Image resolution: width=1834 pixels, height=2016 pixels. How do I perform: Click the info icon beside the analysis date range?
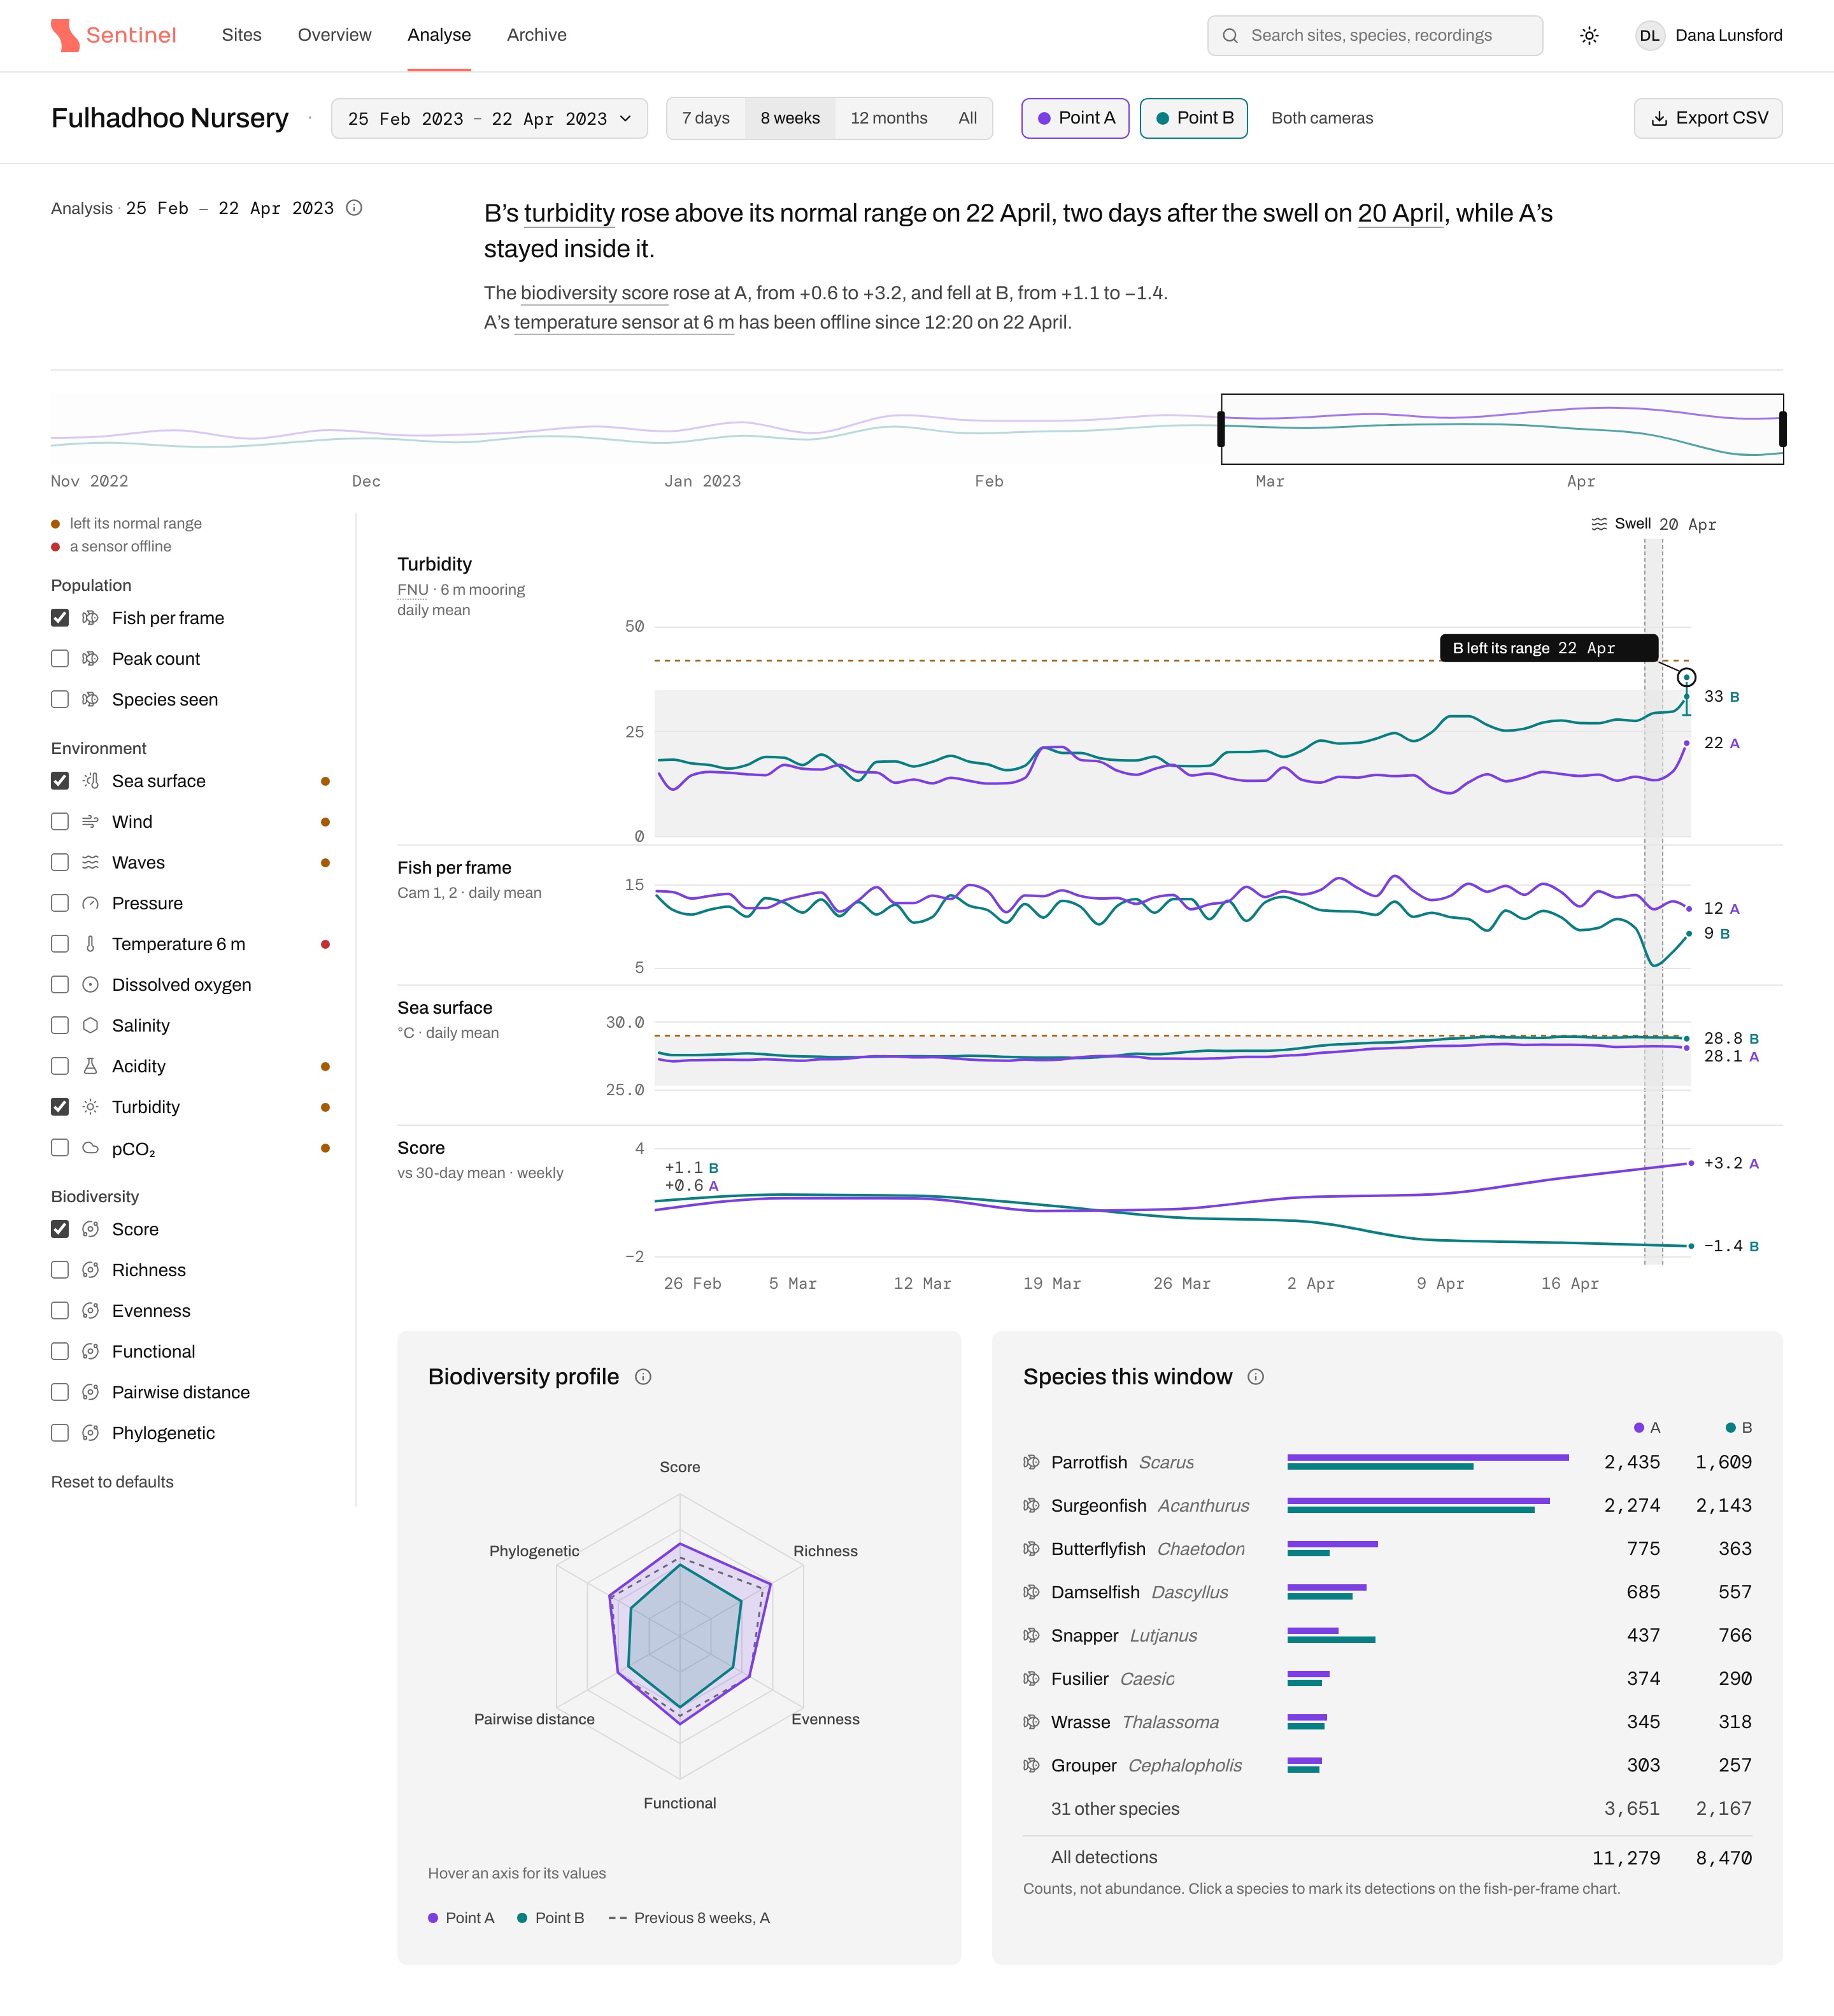[x=354, y=208]
